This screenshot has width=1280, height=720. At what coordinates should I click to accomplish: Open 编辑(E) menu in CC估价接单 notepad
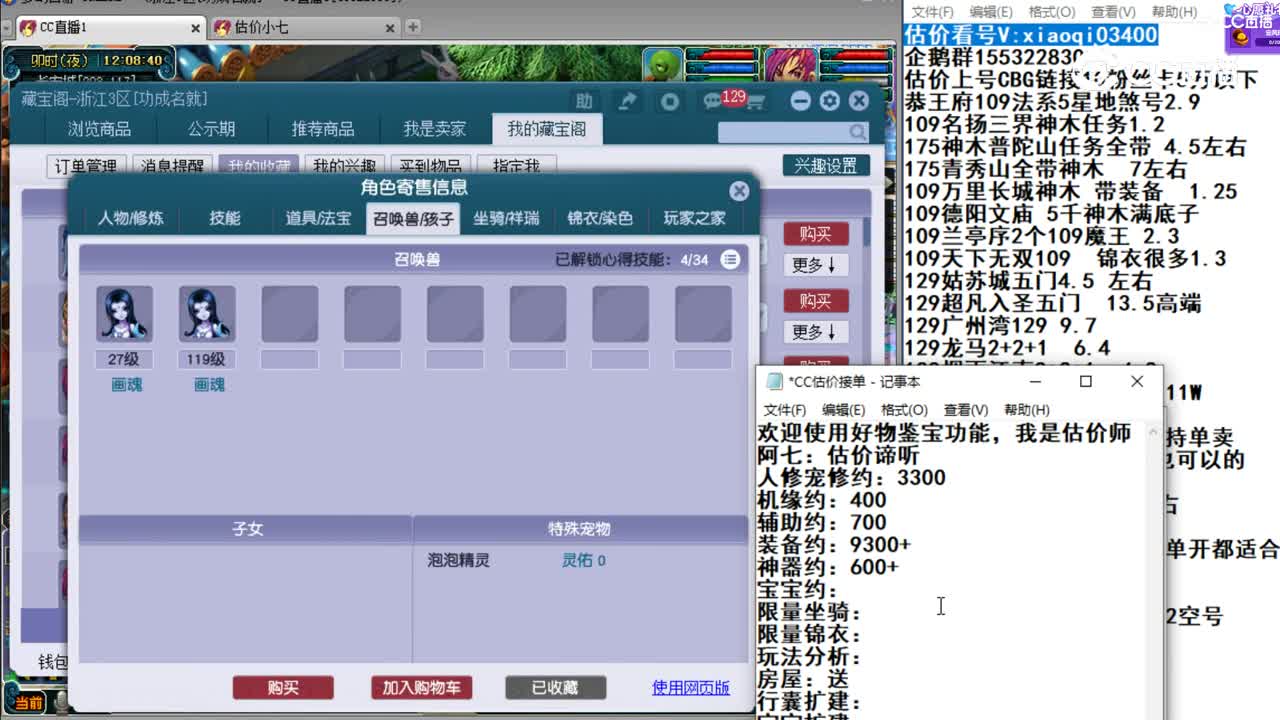(843, 410)
